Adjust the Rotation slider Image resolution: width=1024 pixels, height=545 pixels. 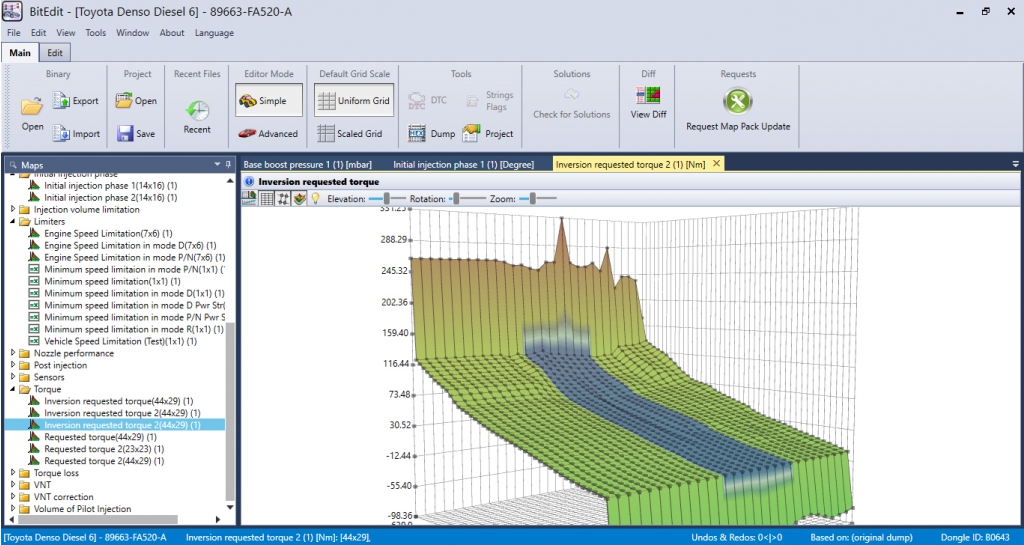tap(468, 198)
